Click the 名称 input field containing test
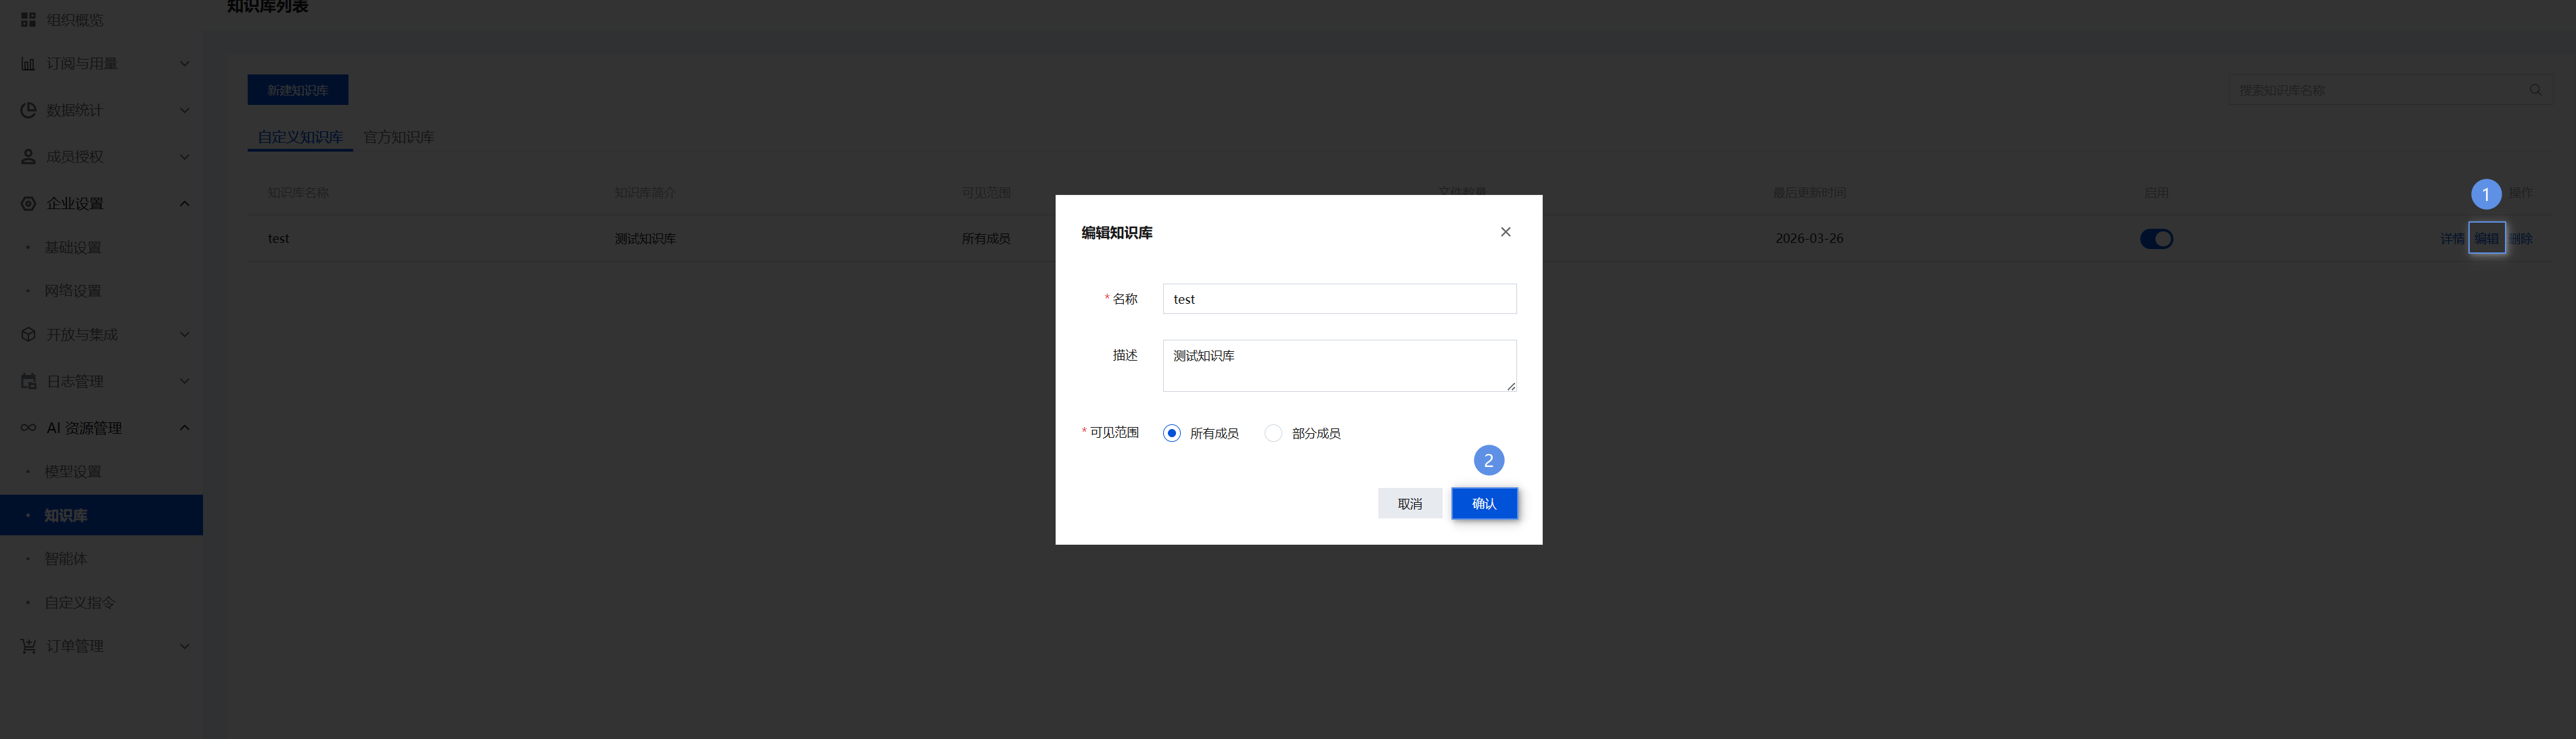 (1339, 299)
